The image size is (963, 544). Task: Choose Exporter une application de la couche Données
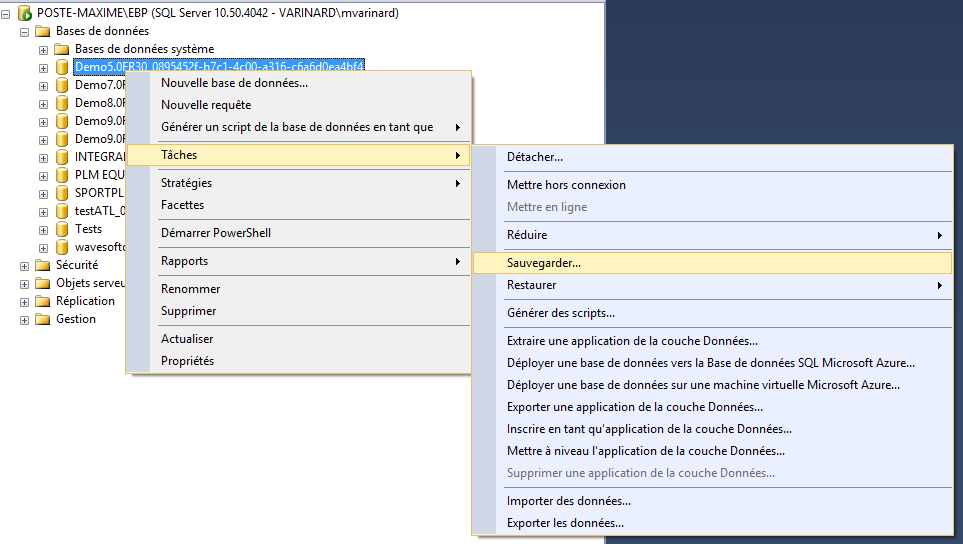[x=712, y=407]
